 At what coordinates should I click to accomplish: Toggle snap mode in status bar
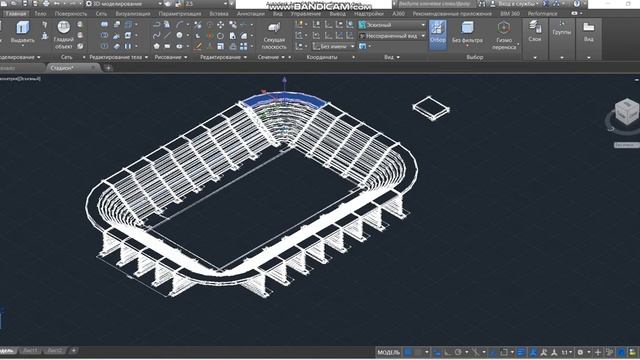point(418,352)
